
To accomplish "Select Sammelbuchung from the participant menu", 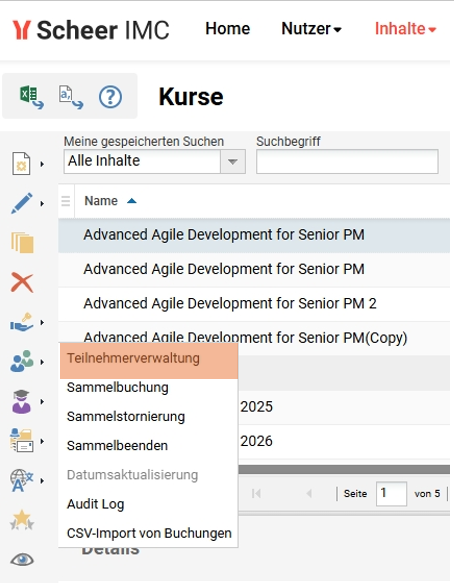I will [117, 387].
